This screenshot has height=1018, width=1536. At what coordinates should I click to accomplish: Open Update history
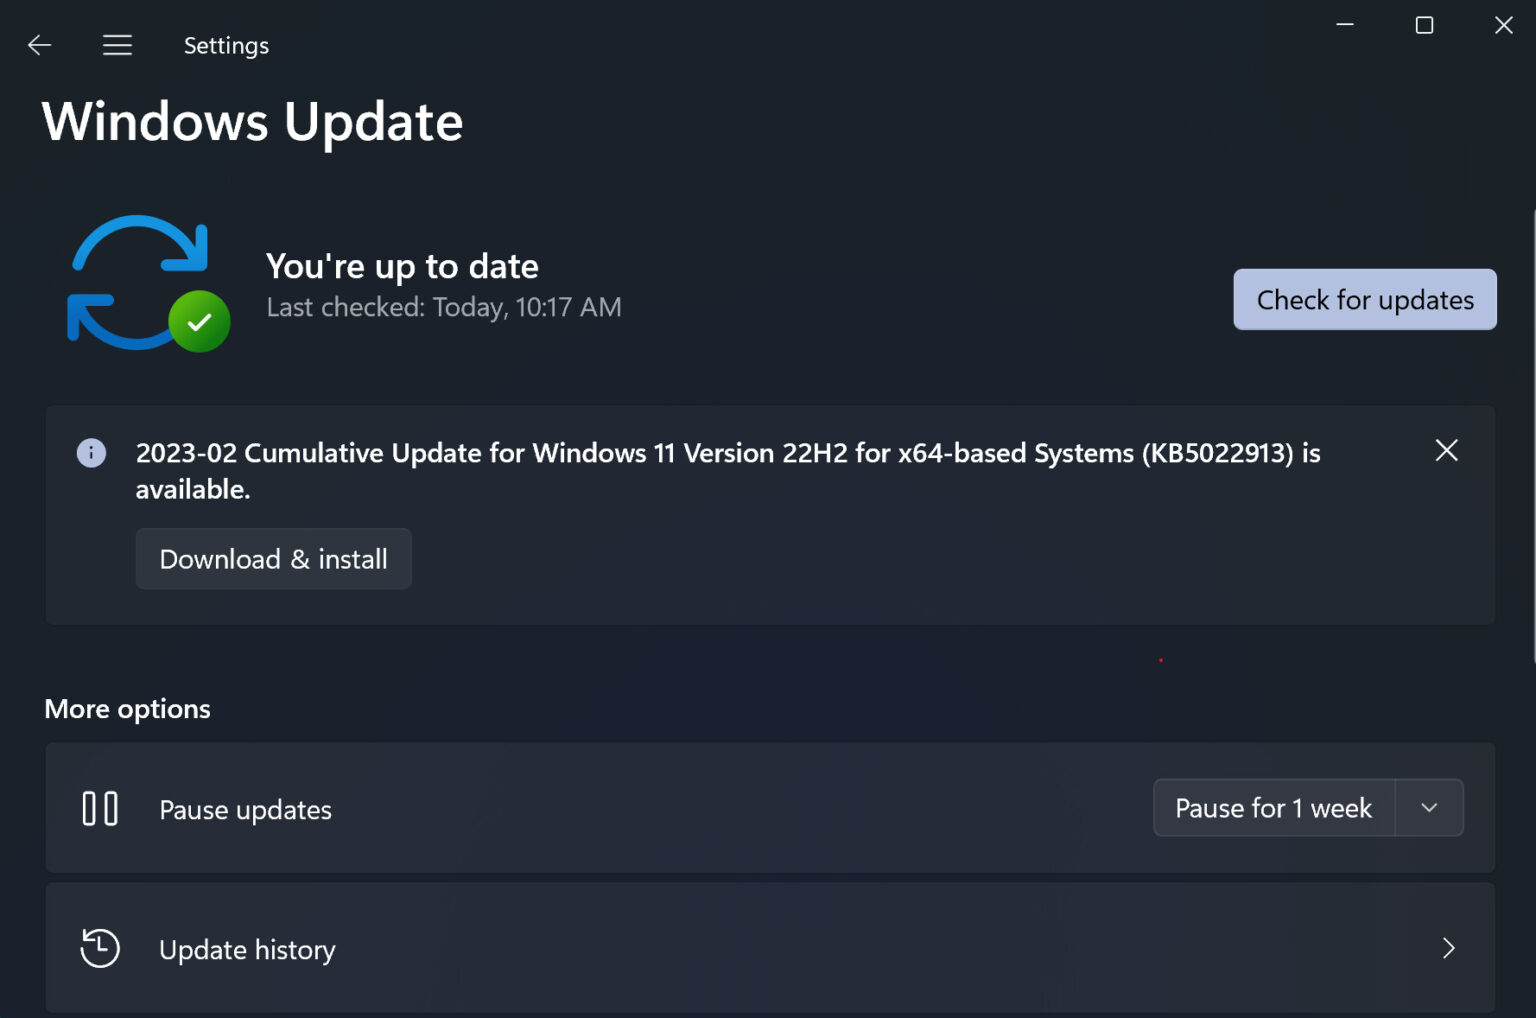coord(247,948)
